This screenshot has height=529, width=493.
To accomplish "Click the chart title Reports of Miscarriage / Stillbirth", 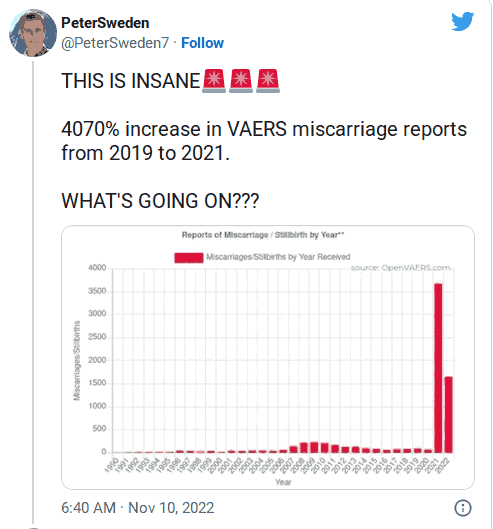I will click(x=263, y=235).
